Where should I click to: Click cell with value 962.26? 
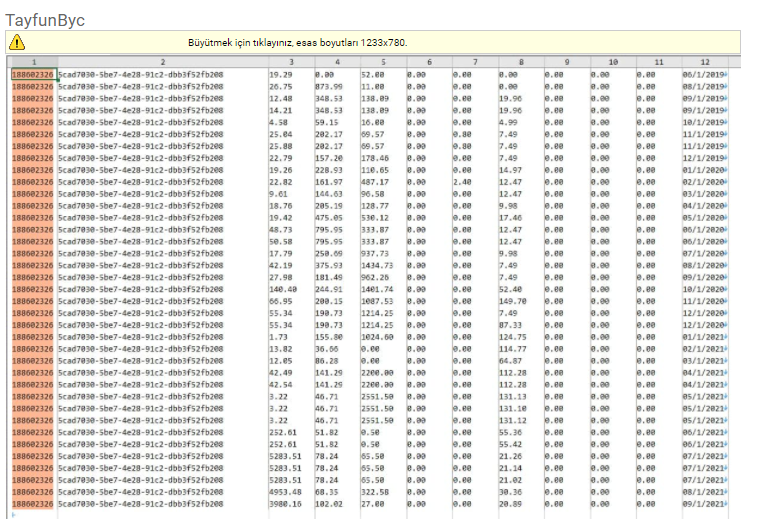tap(375, 277)
